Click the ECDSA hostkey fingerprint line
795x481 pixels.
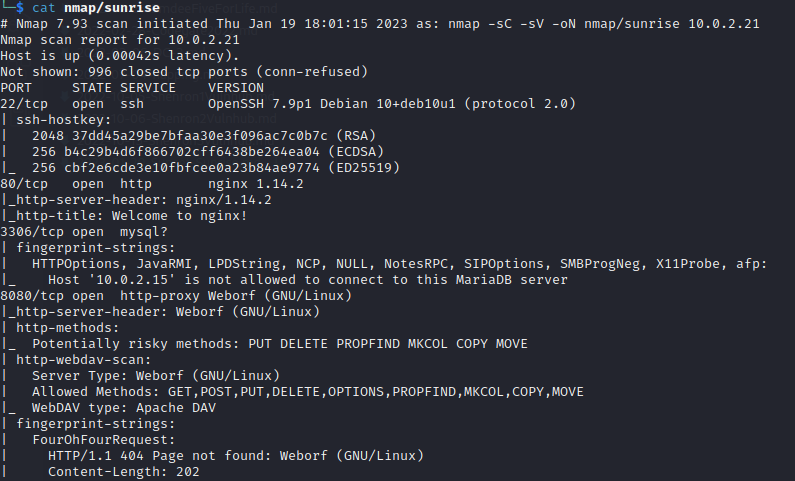click(x=208, y=152)
